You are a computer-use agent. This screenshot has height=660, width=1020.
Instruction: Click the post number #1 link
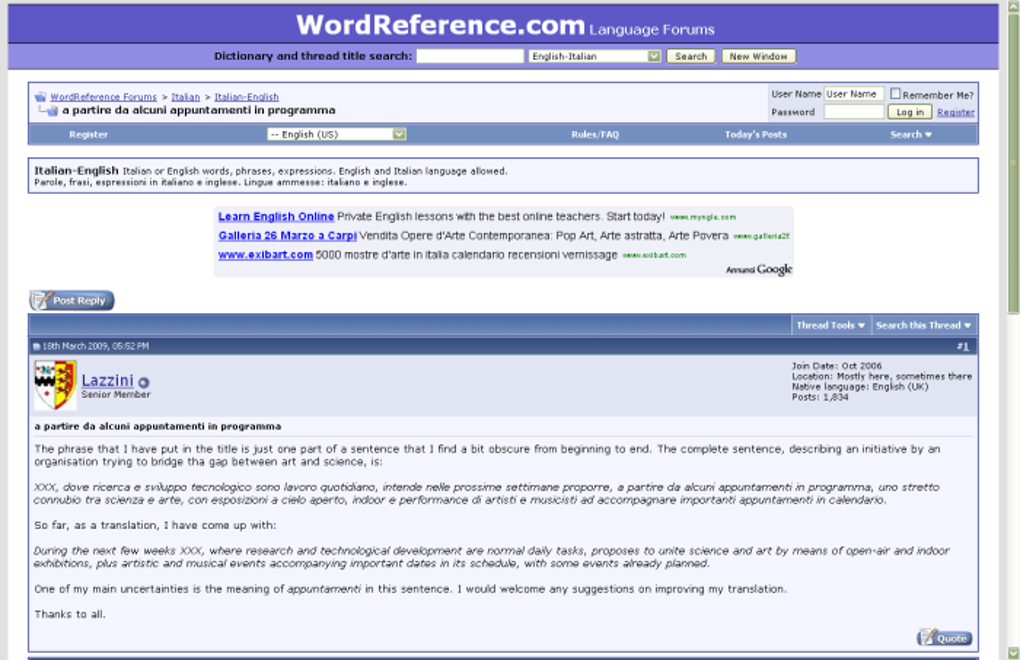[x=963, y=347]
